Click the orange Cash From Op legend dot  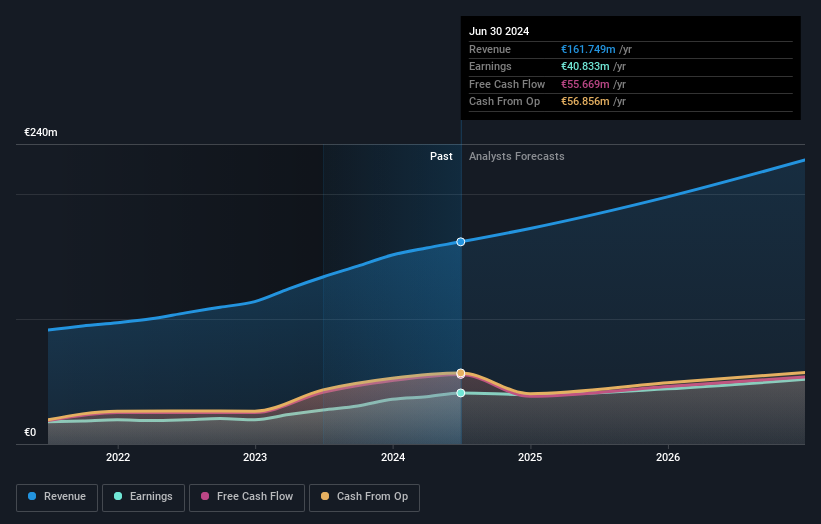325,496
